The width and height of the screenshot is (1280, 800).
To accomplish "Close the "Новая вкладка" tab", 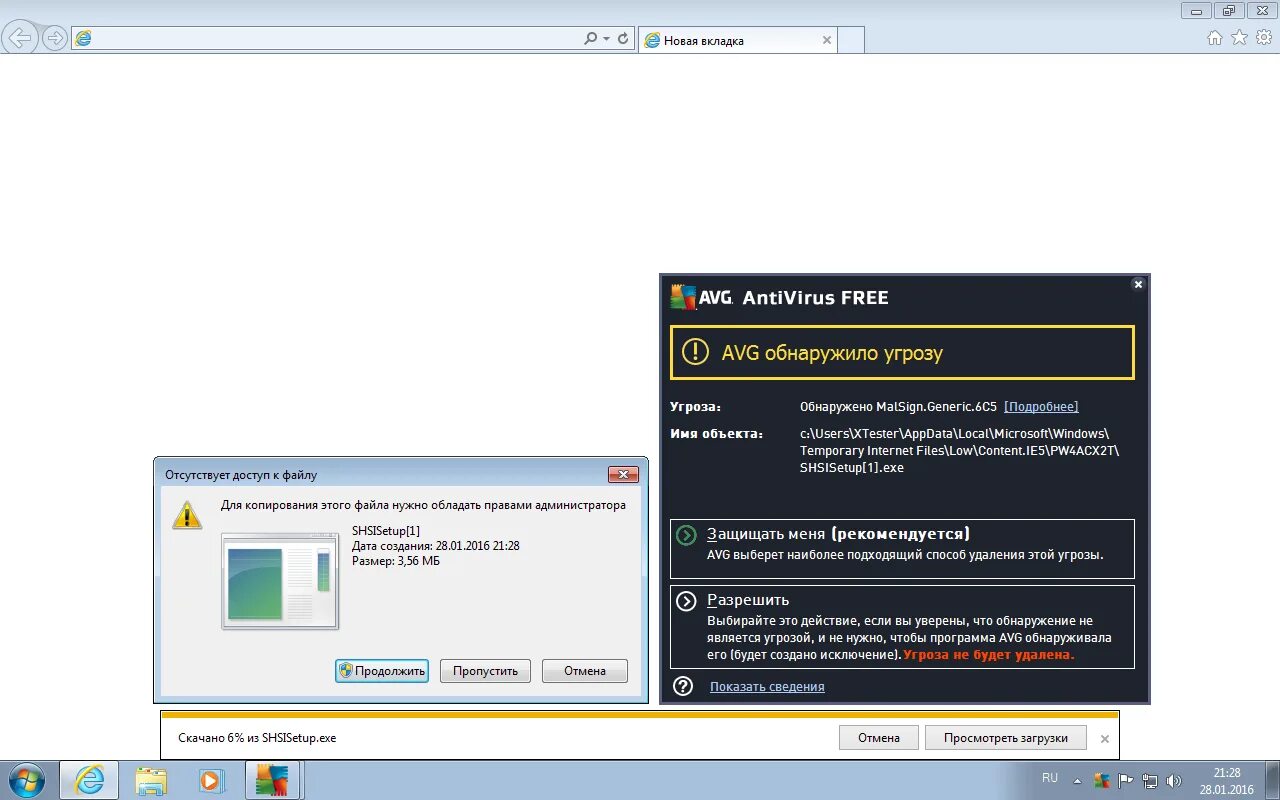I will [x=827, y=40].
